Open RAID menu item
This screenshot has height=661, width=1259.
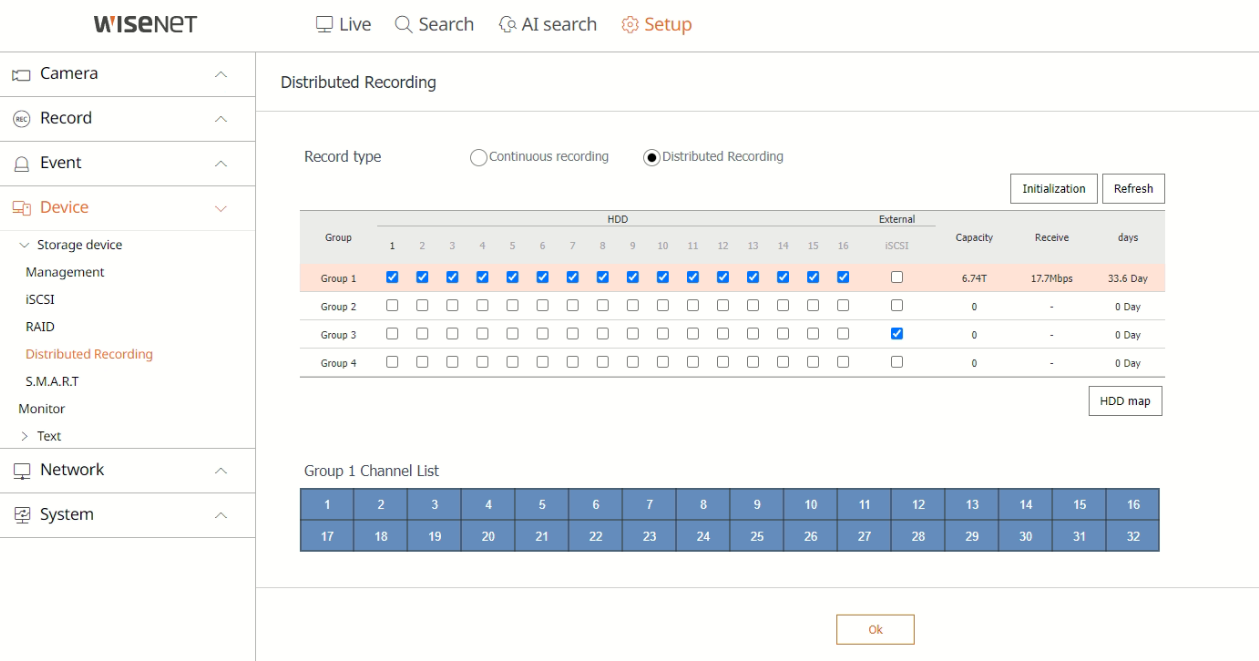(40, 327)
